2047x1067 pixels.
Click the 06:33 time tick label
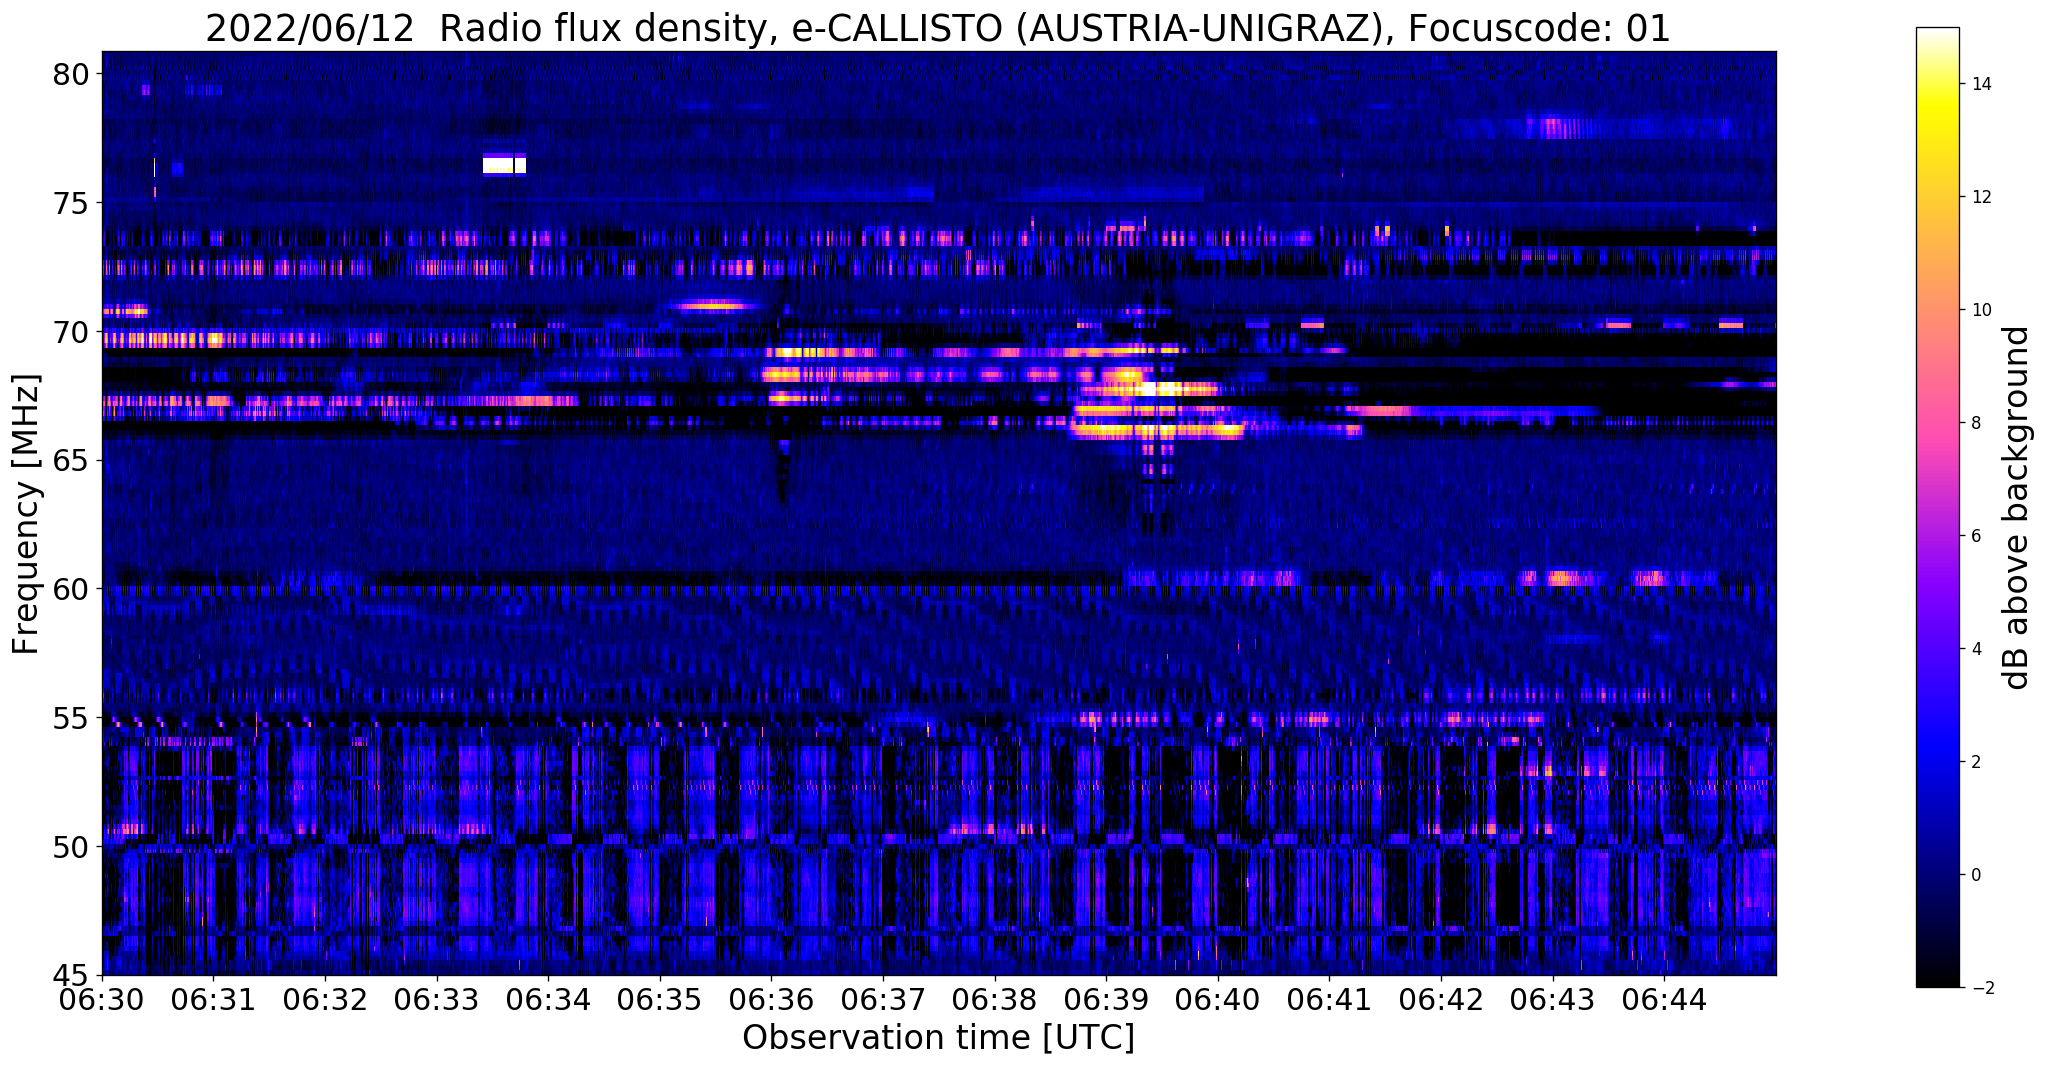pyautogui.click(x=436, y=998)
